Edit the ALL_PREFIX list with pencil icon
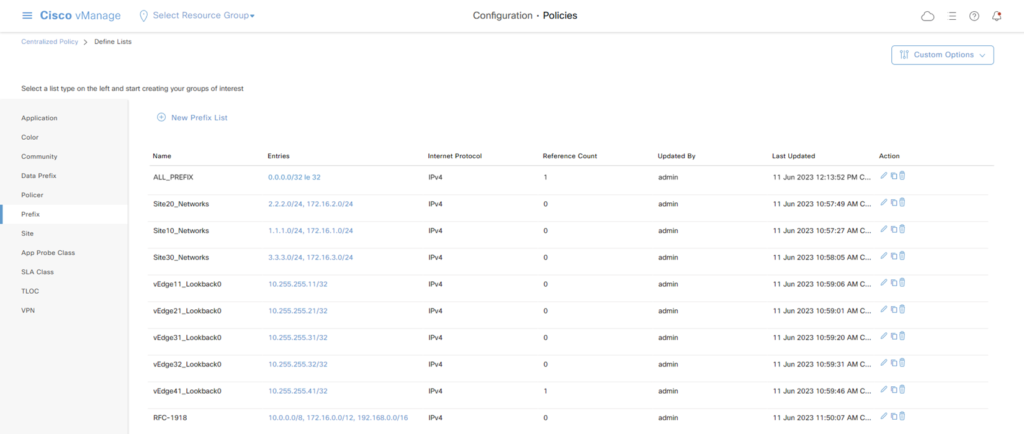Image resolution: width=1024 pixels, height=434 pixels. coord(883,176)
